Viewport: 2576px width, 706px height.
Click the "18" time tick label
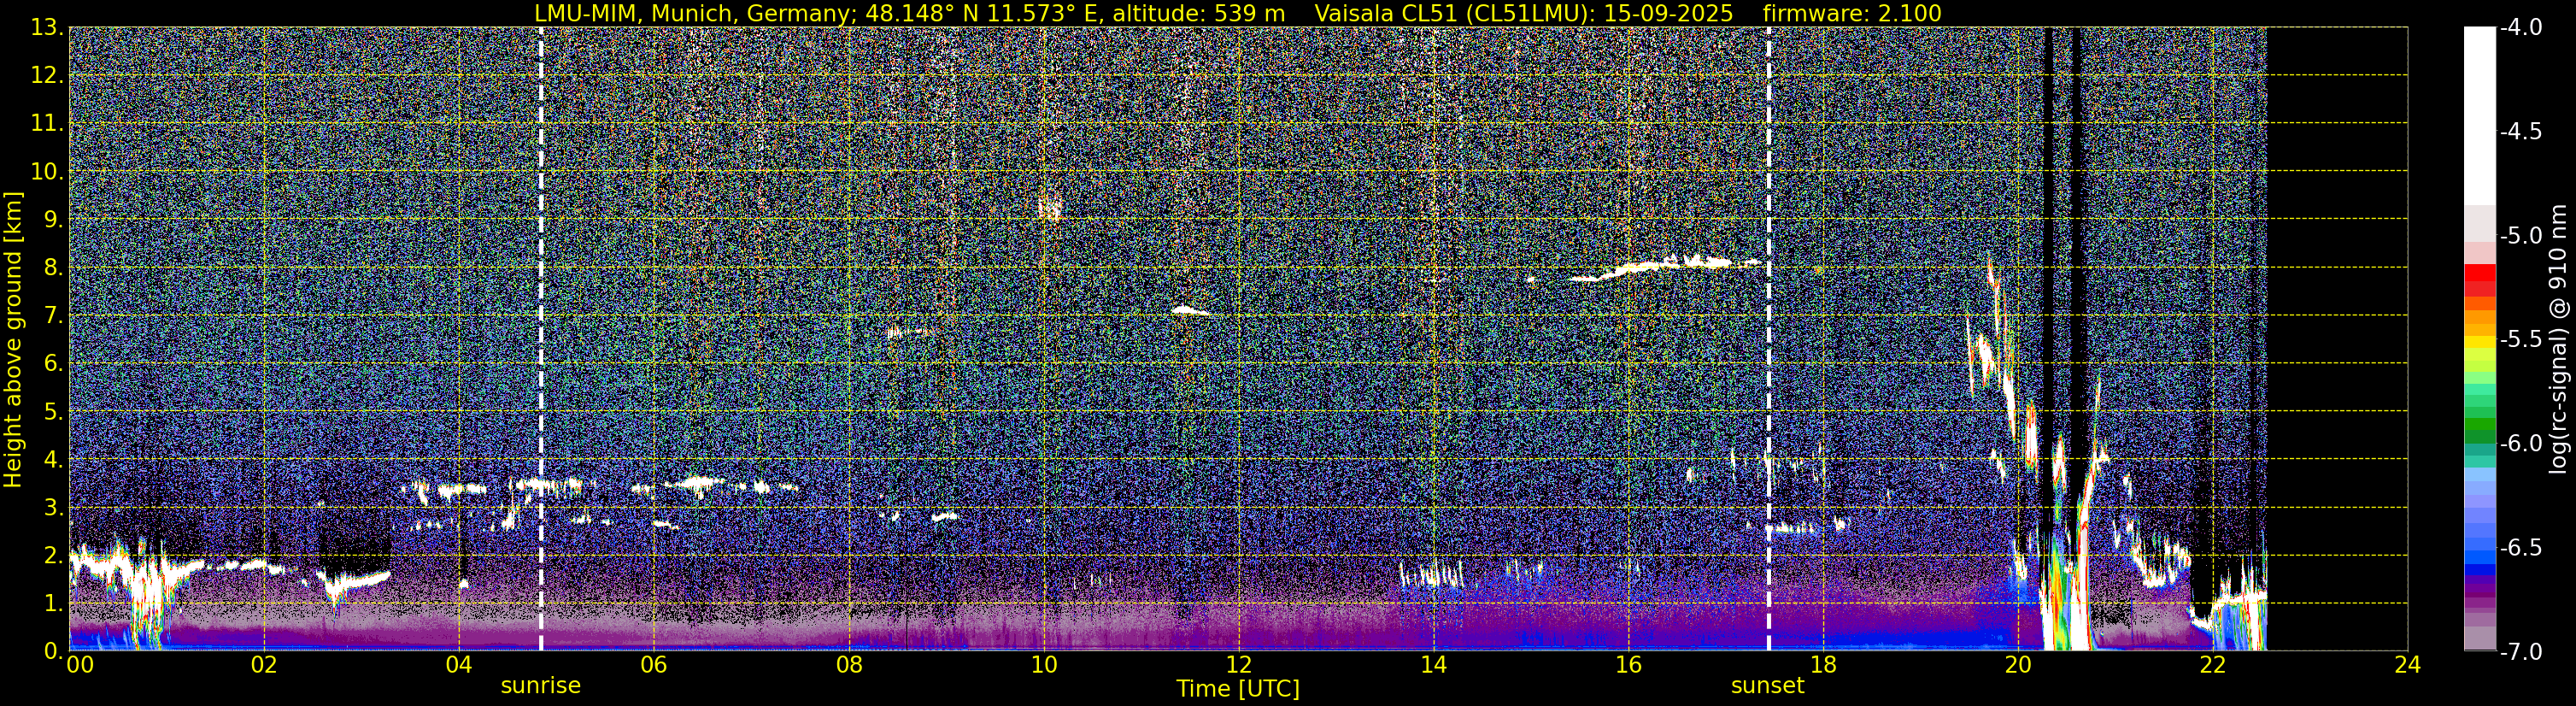coord(1824,665)
